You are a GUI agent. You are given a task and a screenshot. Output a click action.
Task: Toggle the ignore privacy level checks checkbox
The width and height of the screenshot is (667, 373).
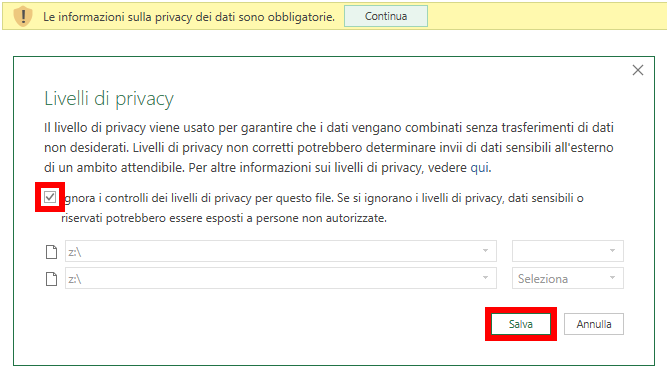(50, 197)
